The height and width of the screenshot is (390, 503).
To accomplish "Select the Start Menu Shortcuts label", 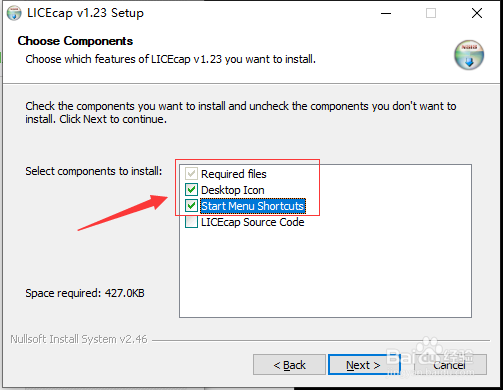I will point(253,206).
